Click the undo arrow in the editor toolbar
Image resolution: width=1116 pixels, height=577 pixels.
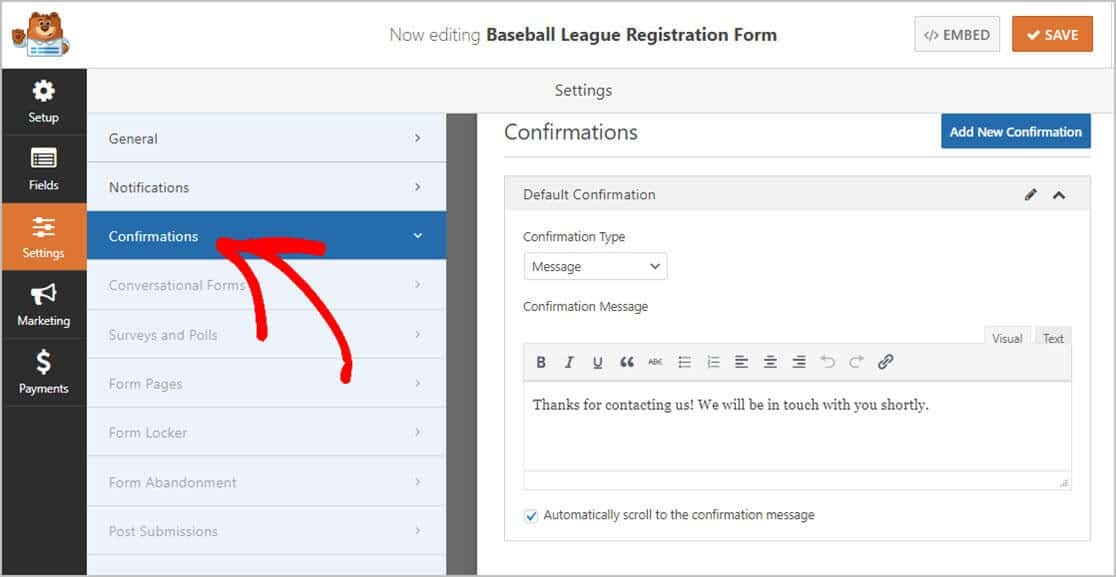[x=828, y=362]
